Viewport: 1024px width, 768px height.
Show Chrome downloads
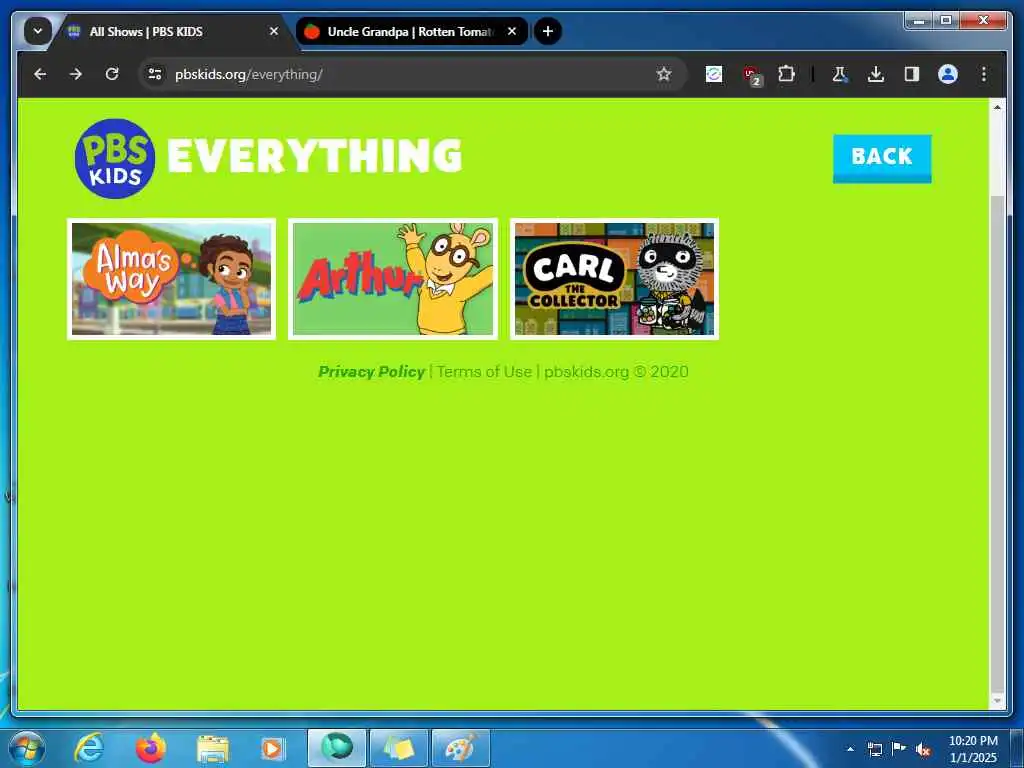[x=876, y=74]
